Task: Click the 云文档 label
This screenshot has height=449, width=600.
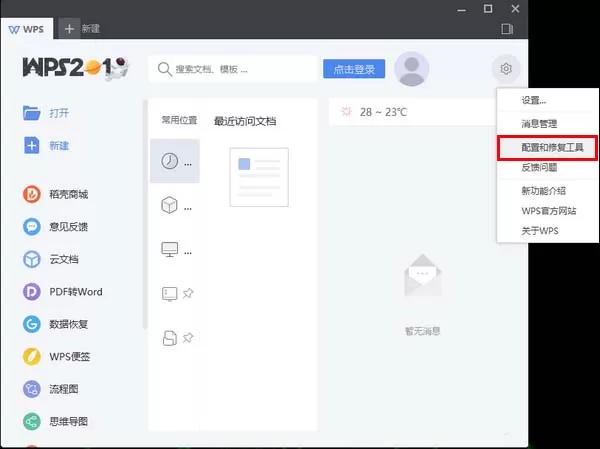Action: coord(64,260)
